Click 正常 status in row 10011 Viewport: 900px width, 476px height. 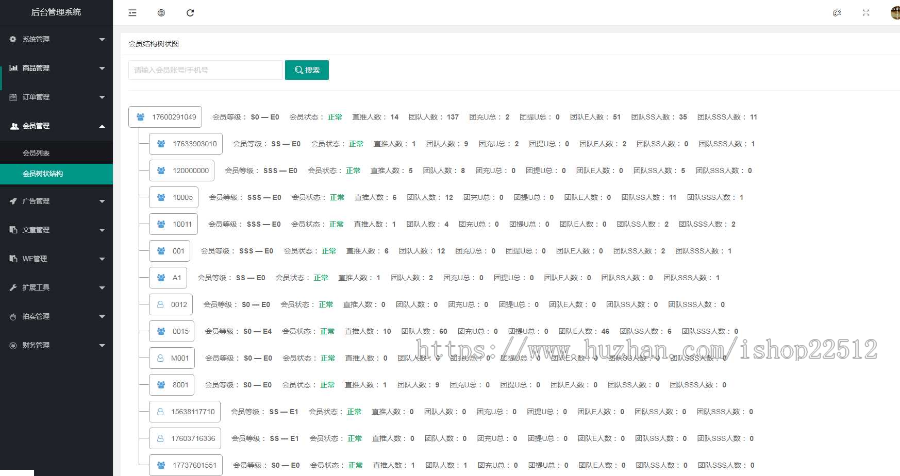[x=336, y=225]
